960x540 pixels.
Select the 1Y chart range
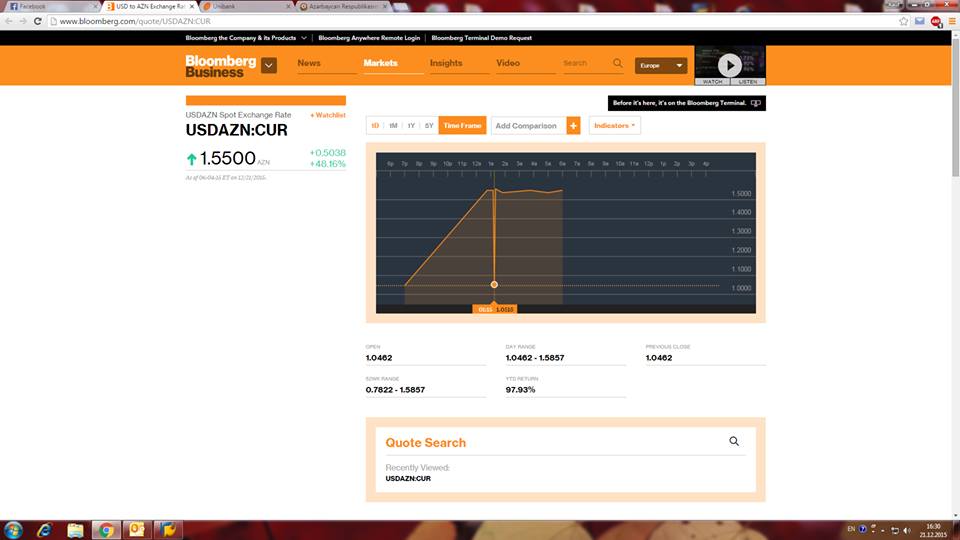[411, 126]
